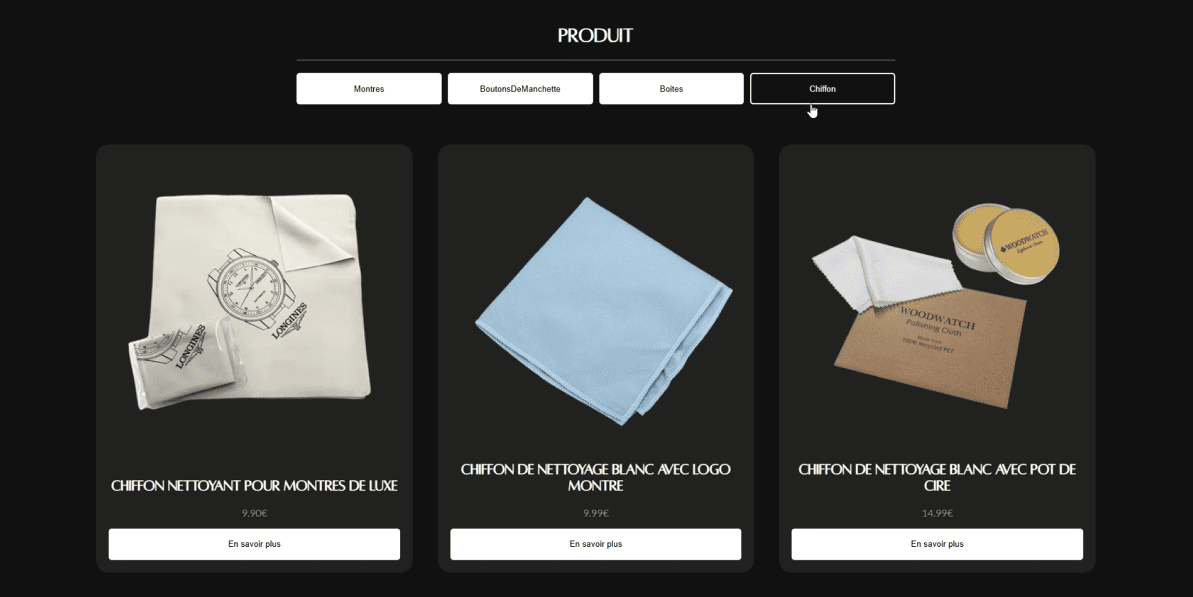Open the Boites category tab

tap(671, 89)
